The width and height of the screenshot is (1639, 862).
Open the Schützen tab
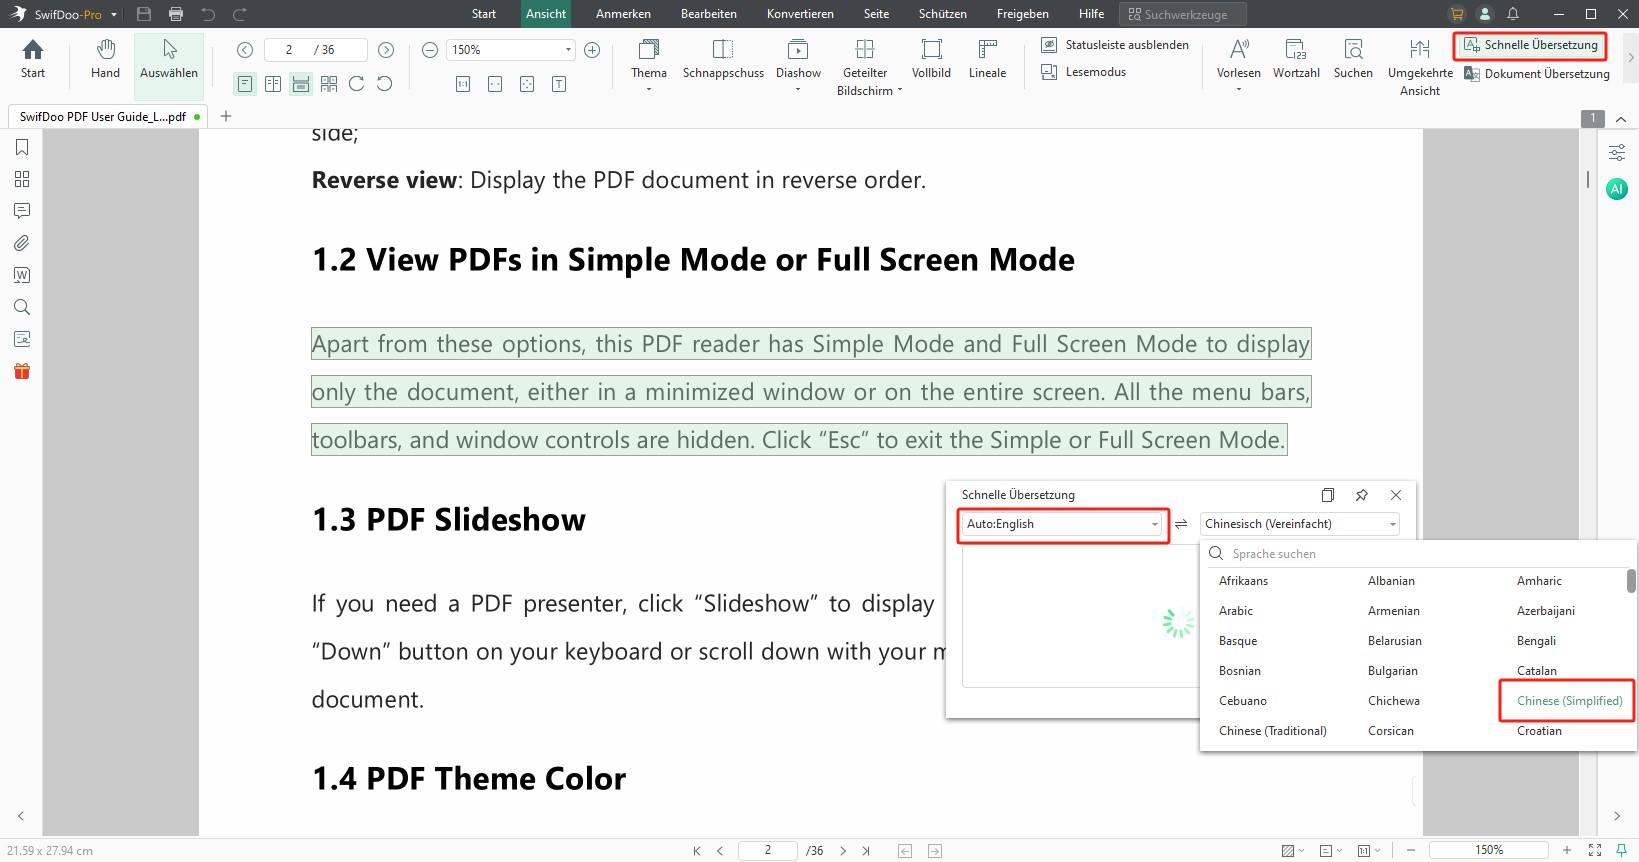943,14
